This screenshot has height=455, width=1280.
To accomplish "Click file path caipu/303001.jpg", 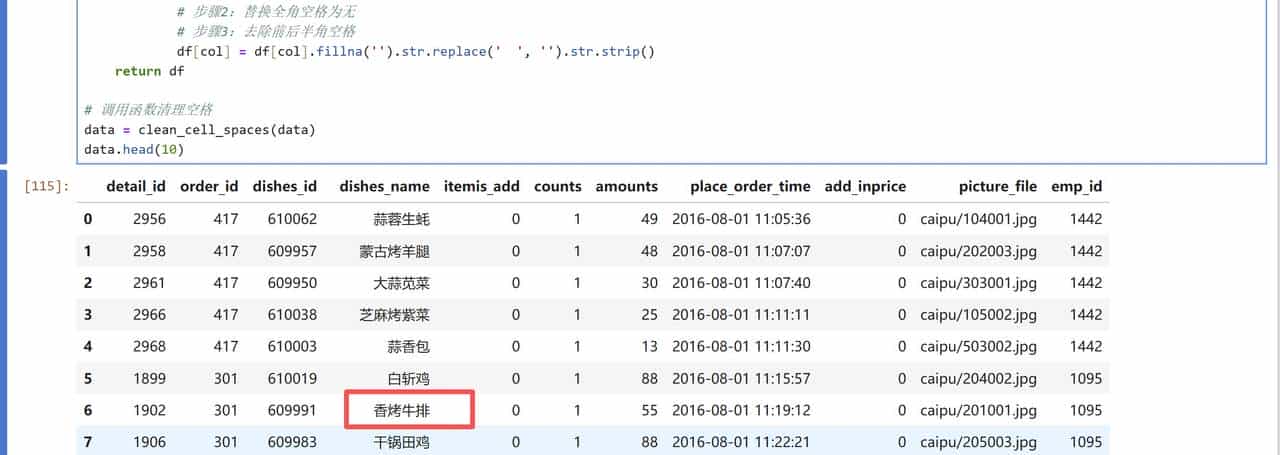I will 979,283.
